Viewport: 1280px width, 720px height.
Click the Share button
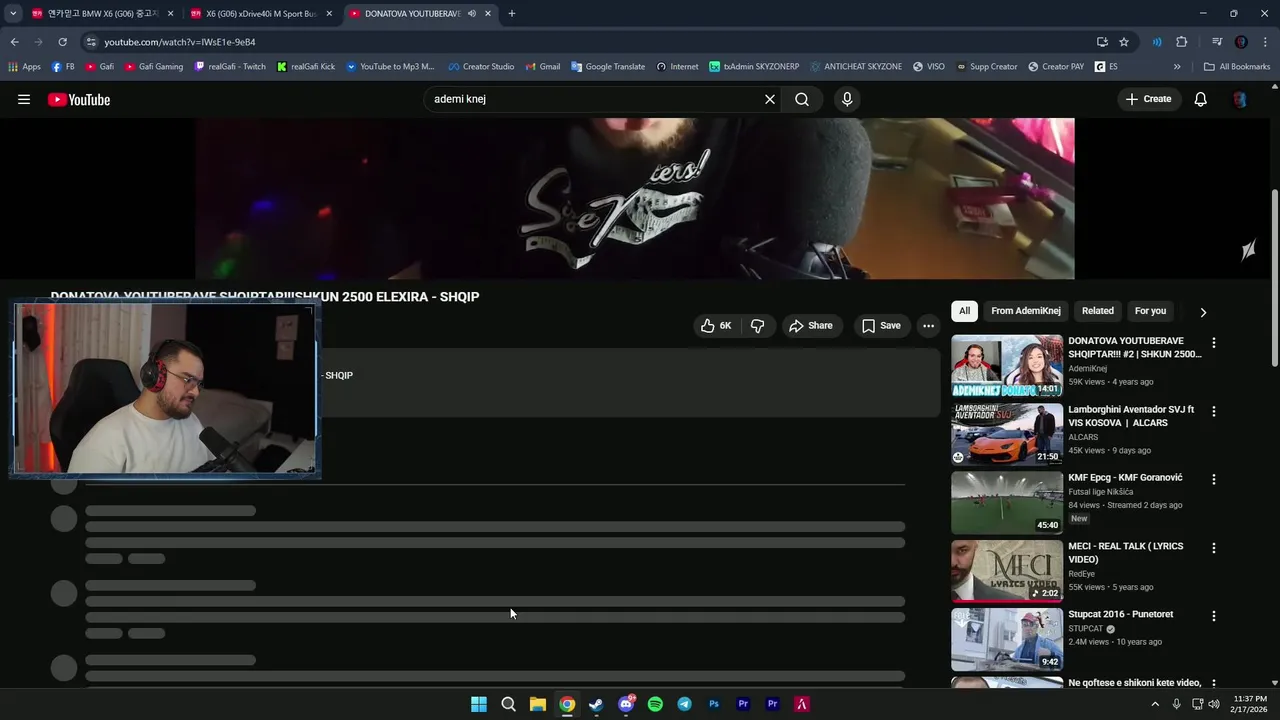(810, 325)
